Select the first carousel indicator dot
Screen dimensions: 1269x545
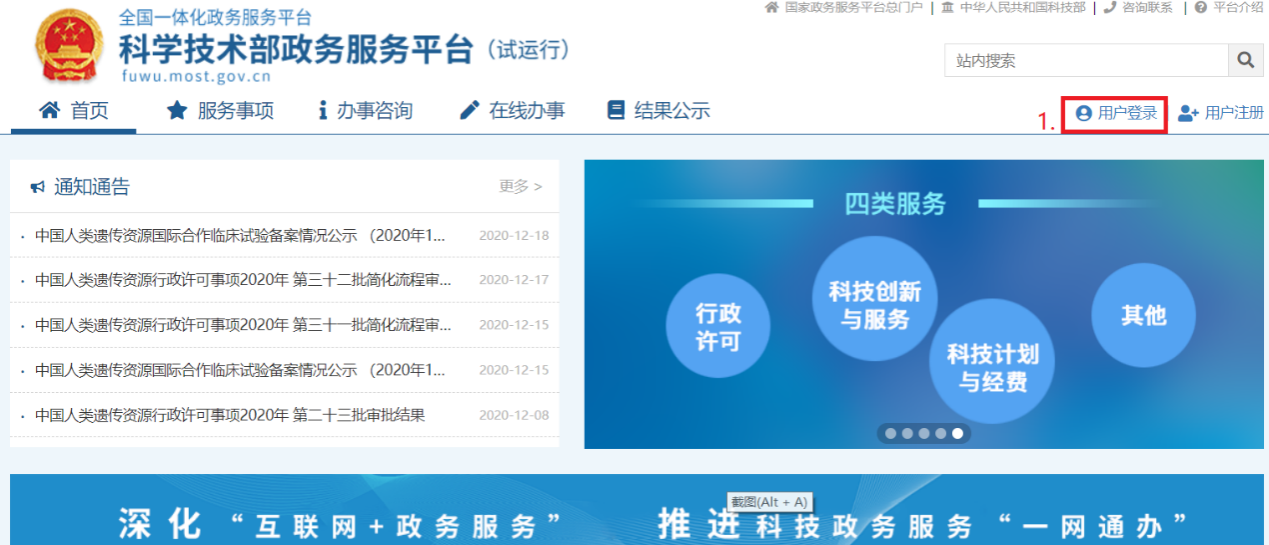click(x=890, y=434)
